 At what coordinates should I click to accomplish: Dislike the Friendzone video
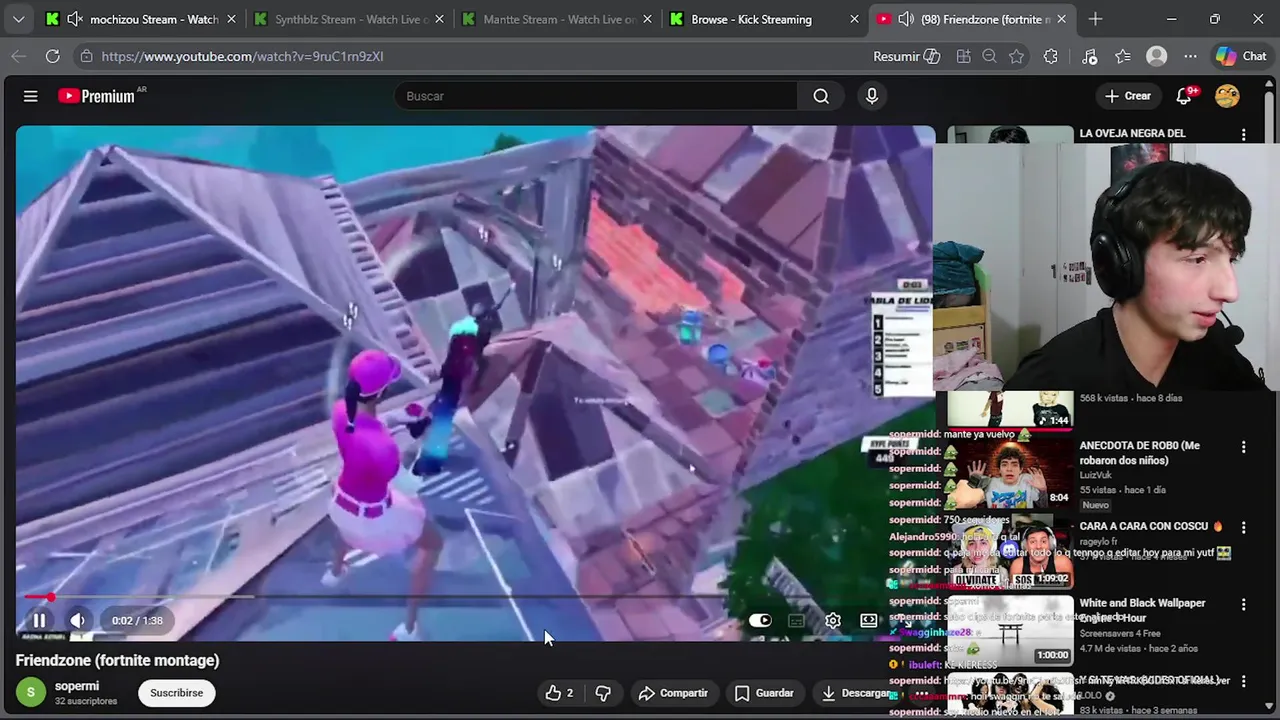pyautogui.click(x=603, y=693)
